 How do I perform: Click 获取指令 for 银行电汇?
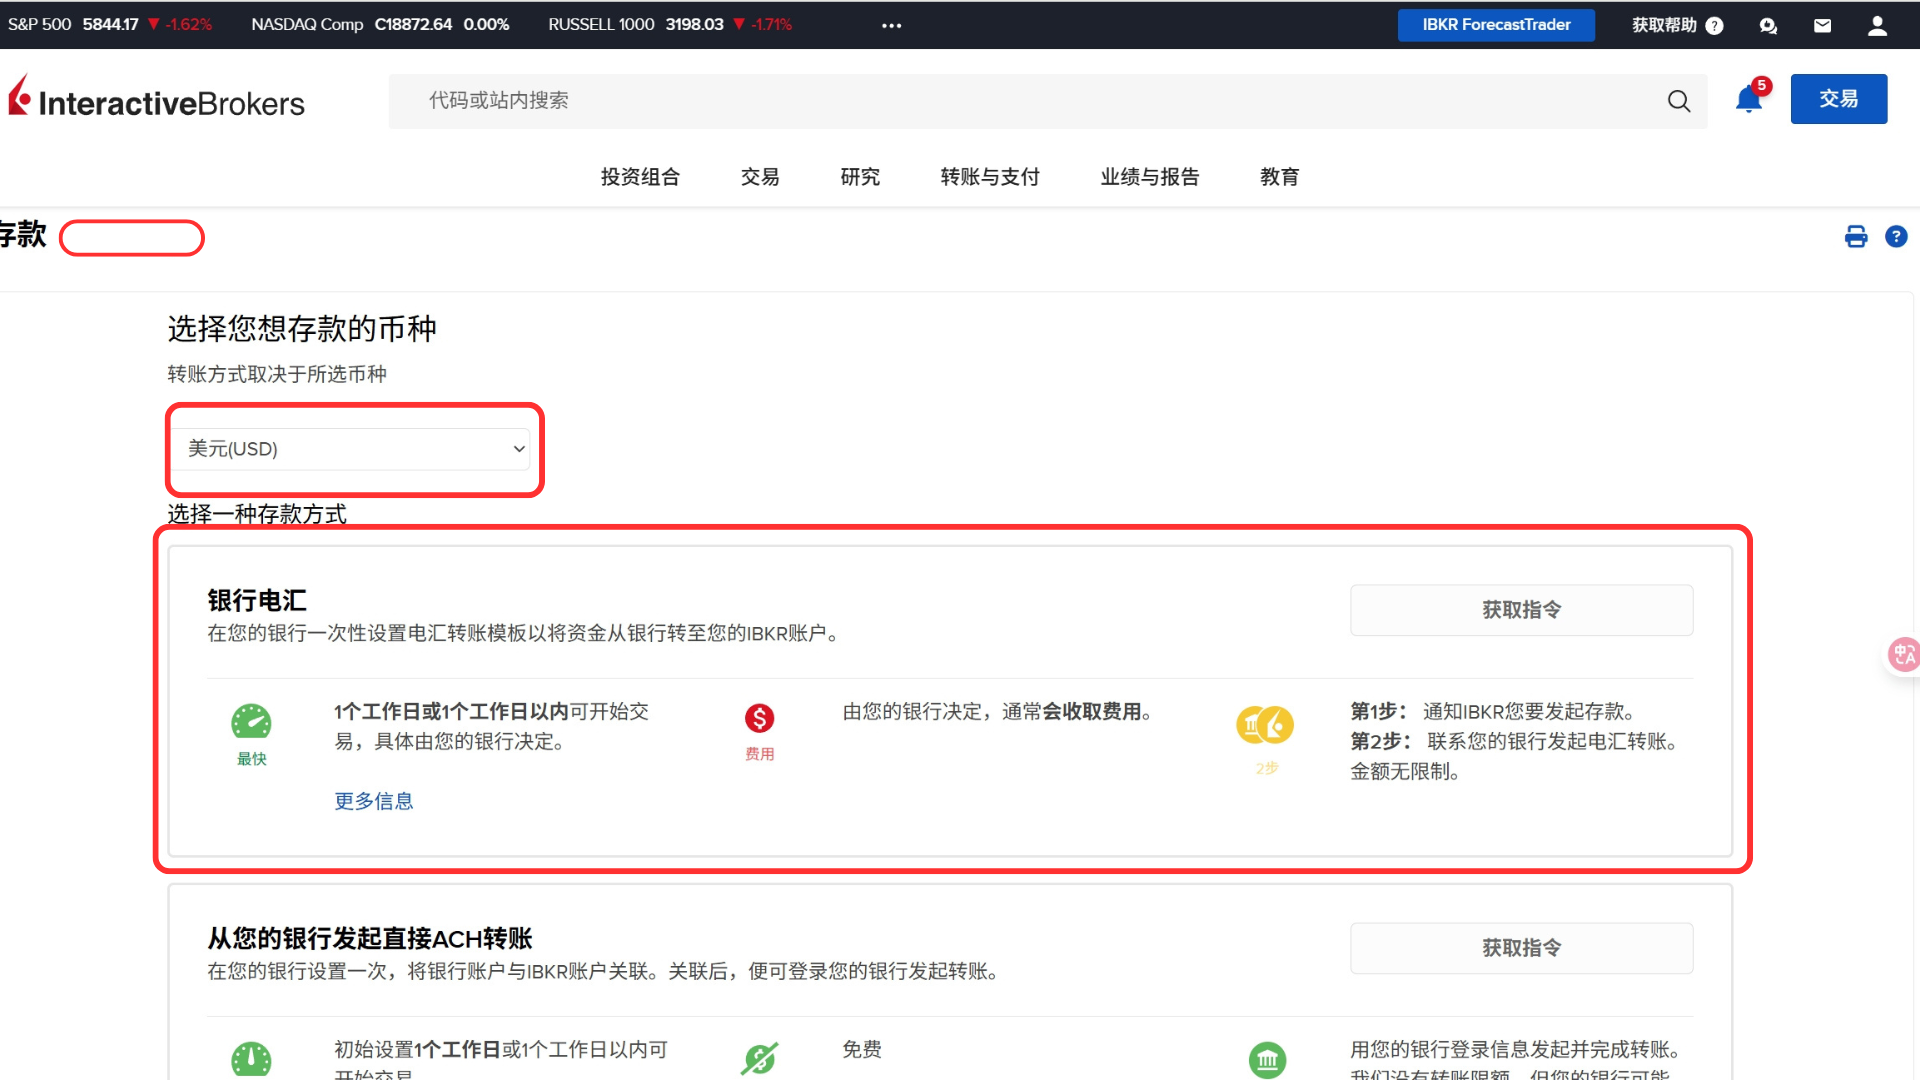pos(1521,610)
